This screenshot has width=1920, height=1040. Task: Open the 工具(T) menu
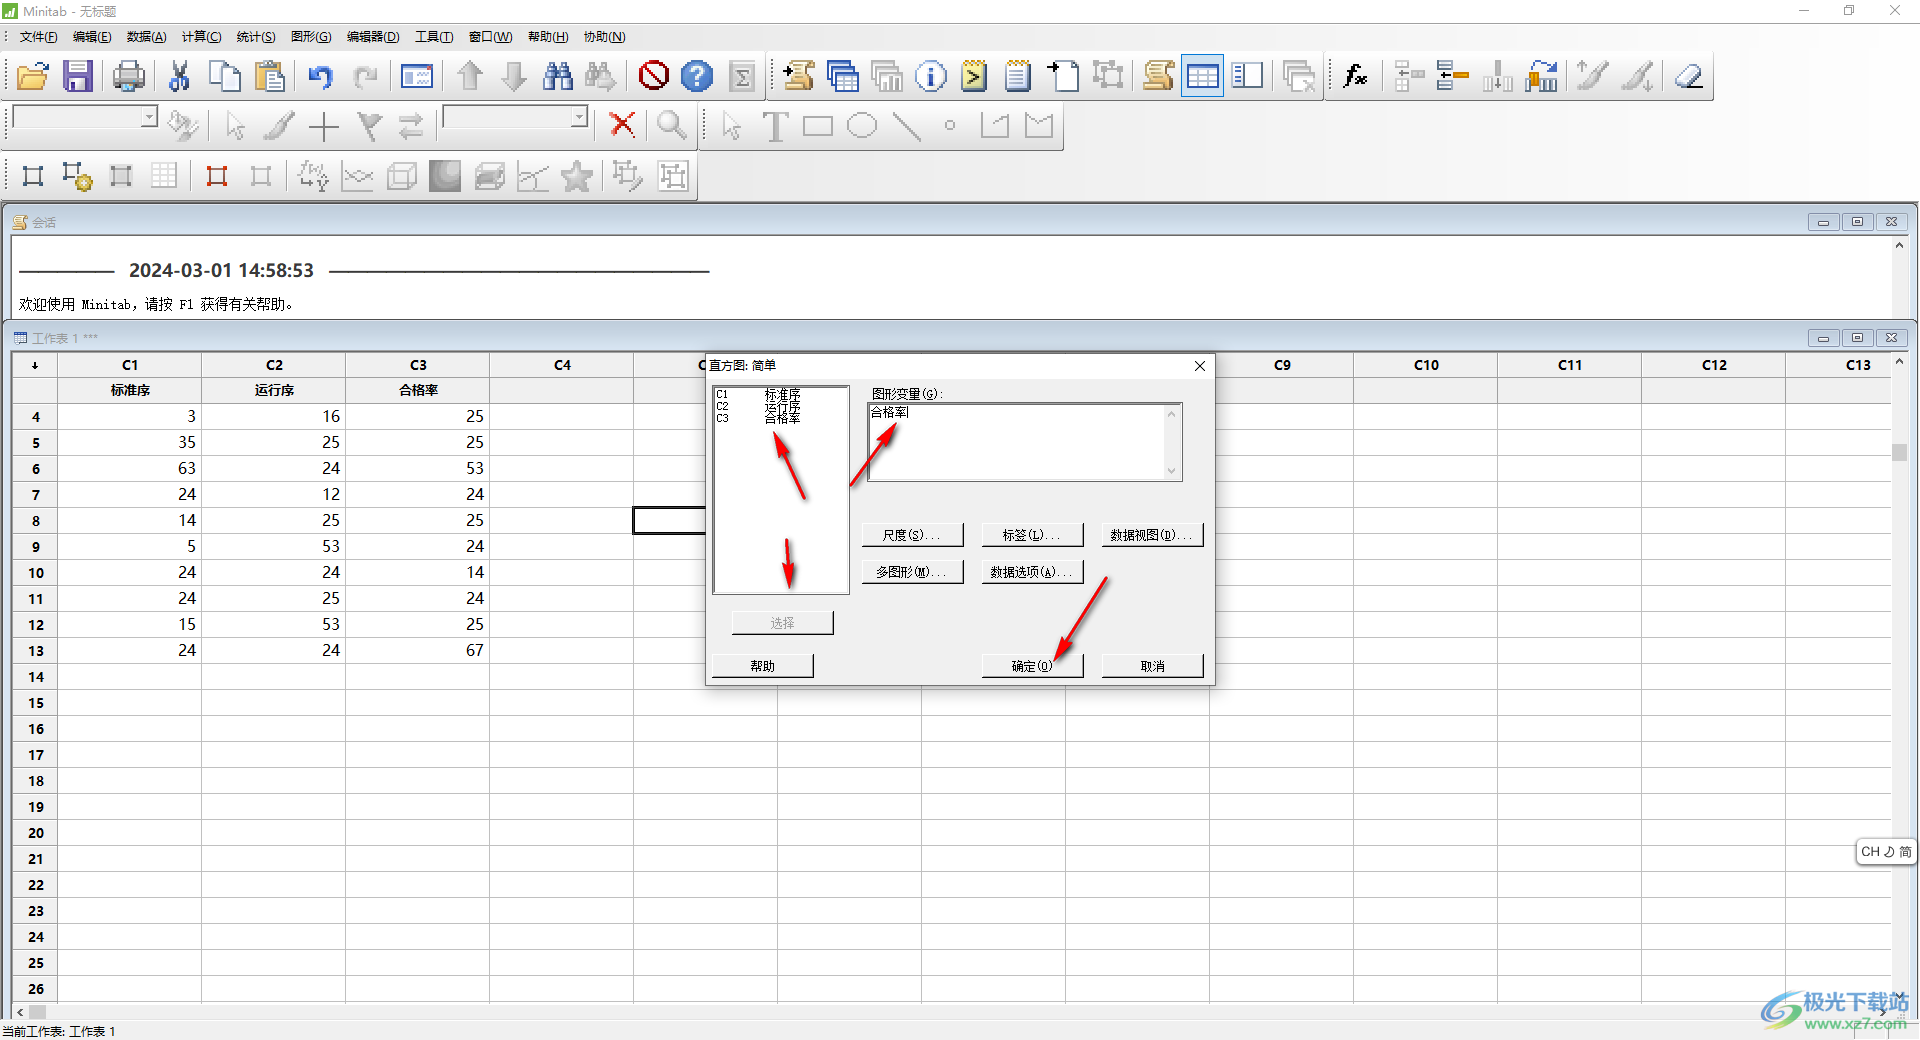click(434, 37)
